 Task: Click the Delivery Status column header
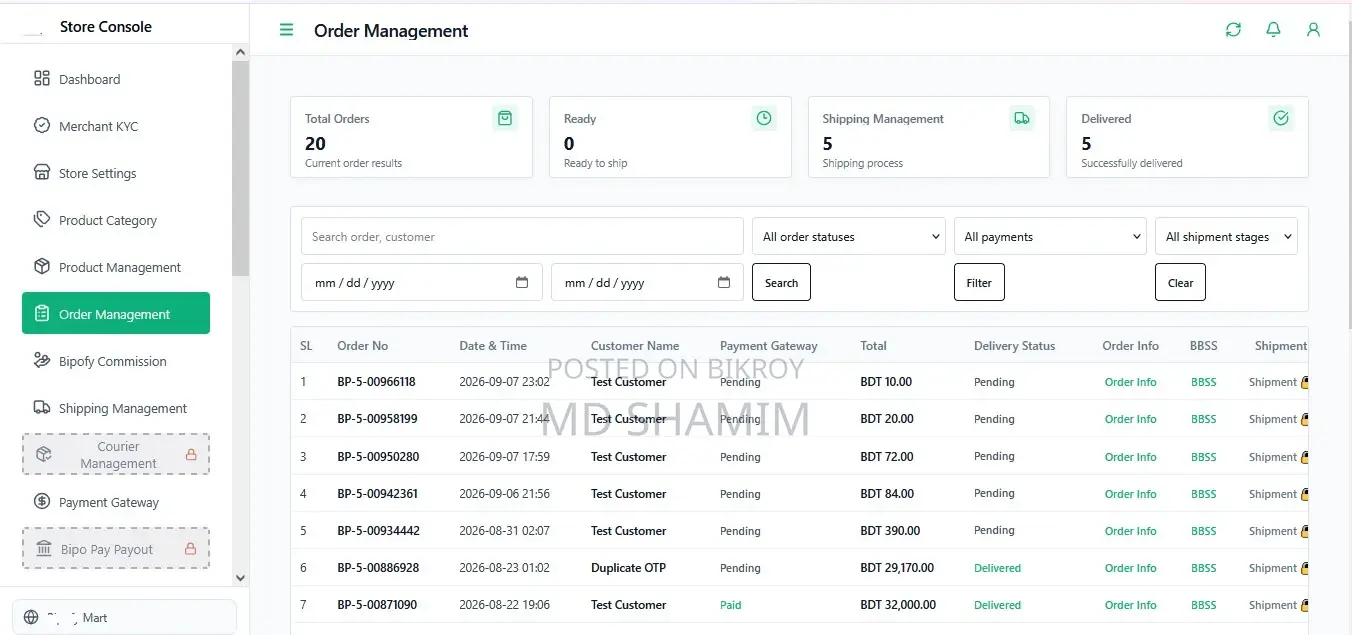tap(1014, 346)
